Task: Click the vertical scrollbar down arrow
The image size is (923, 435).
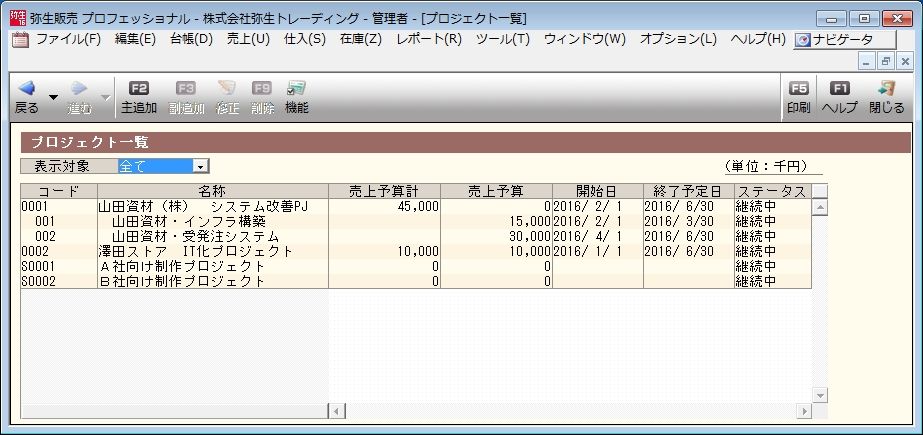Action: pos(820,394)
